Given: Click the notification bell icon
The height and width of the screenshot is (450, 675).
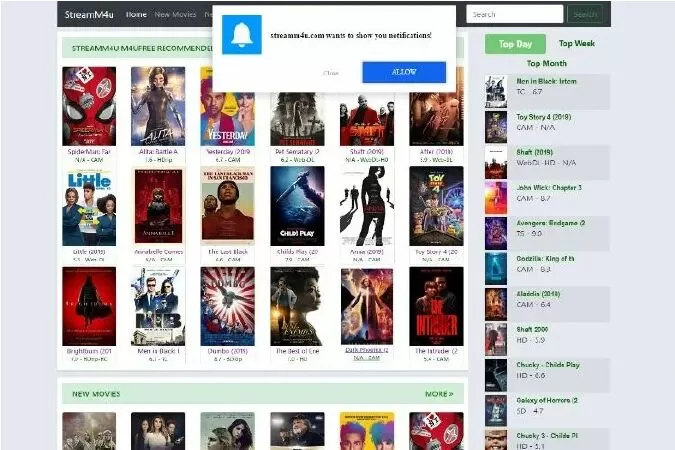Looking at the screenshot, I should coord(242,35).
